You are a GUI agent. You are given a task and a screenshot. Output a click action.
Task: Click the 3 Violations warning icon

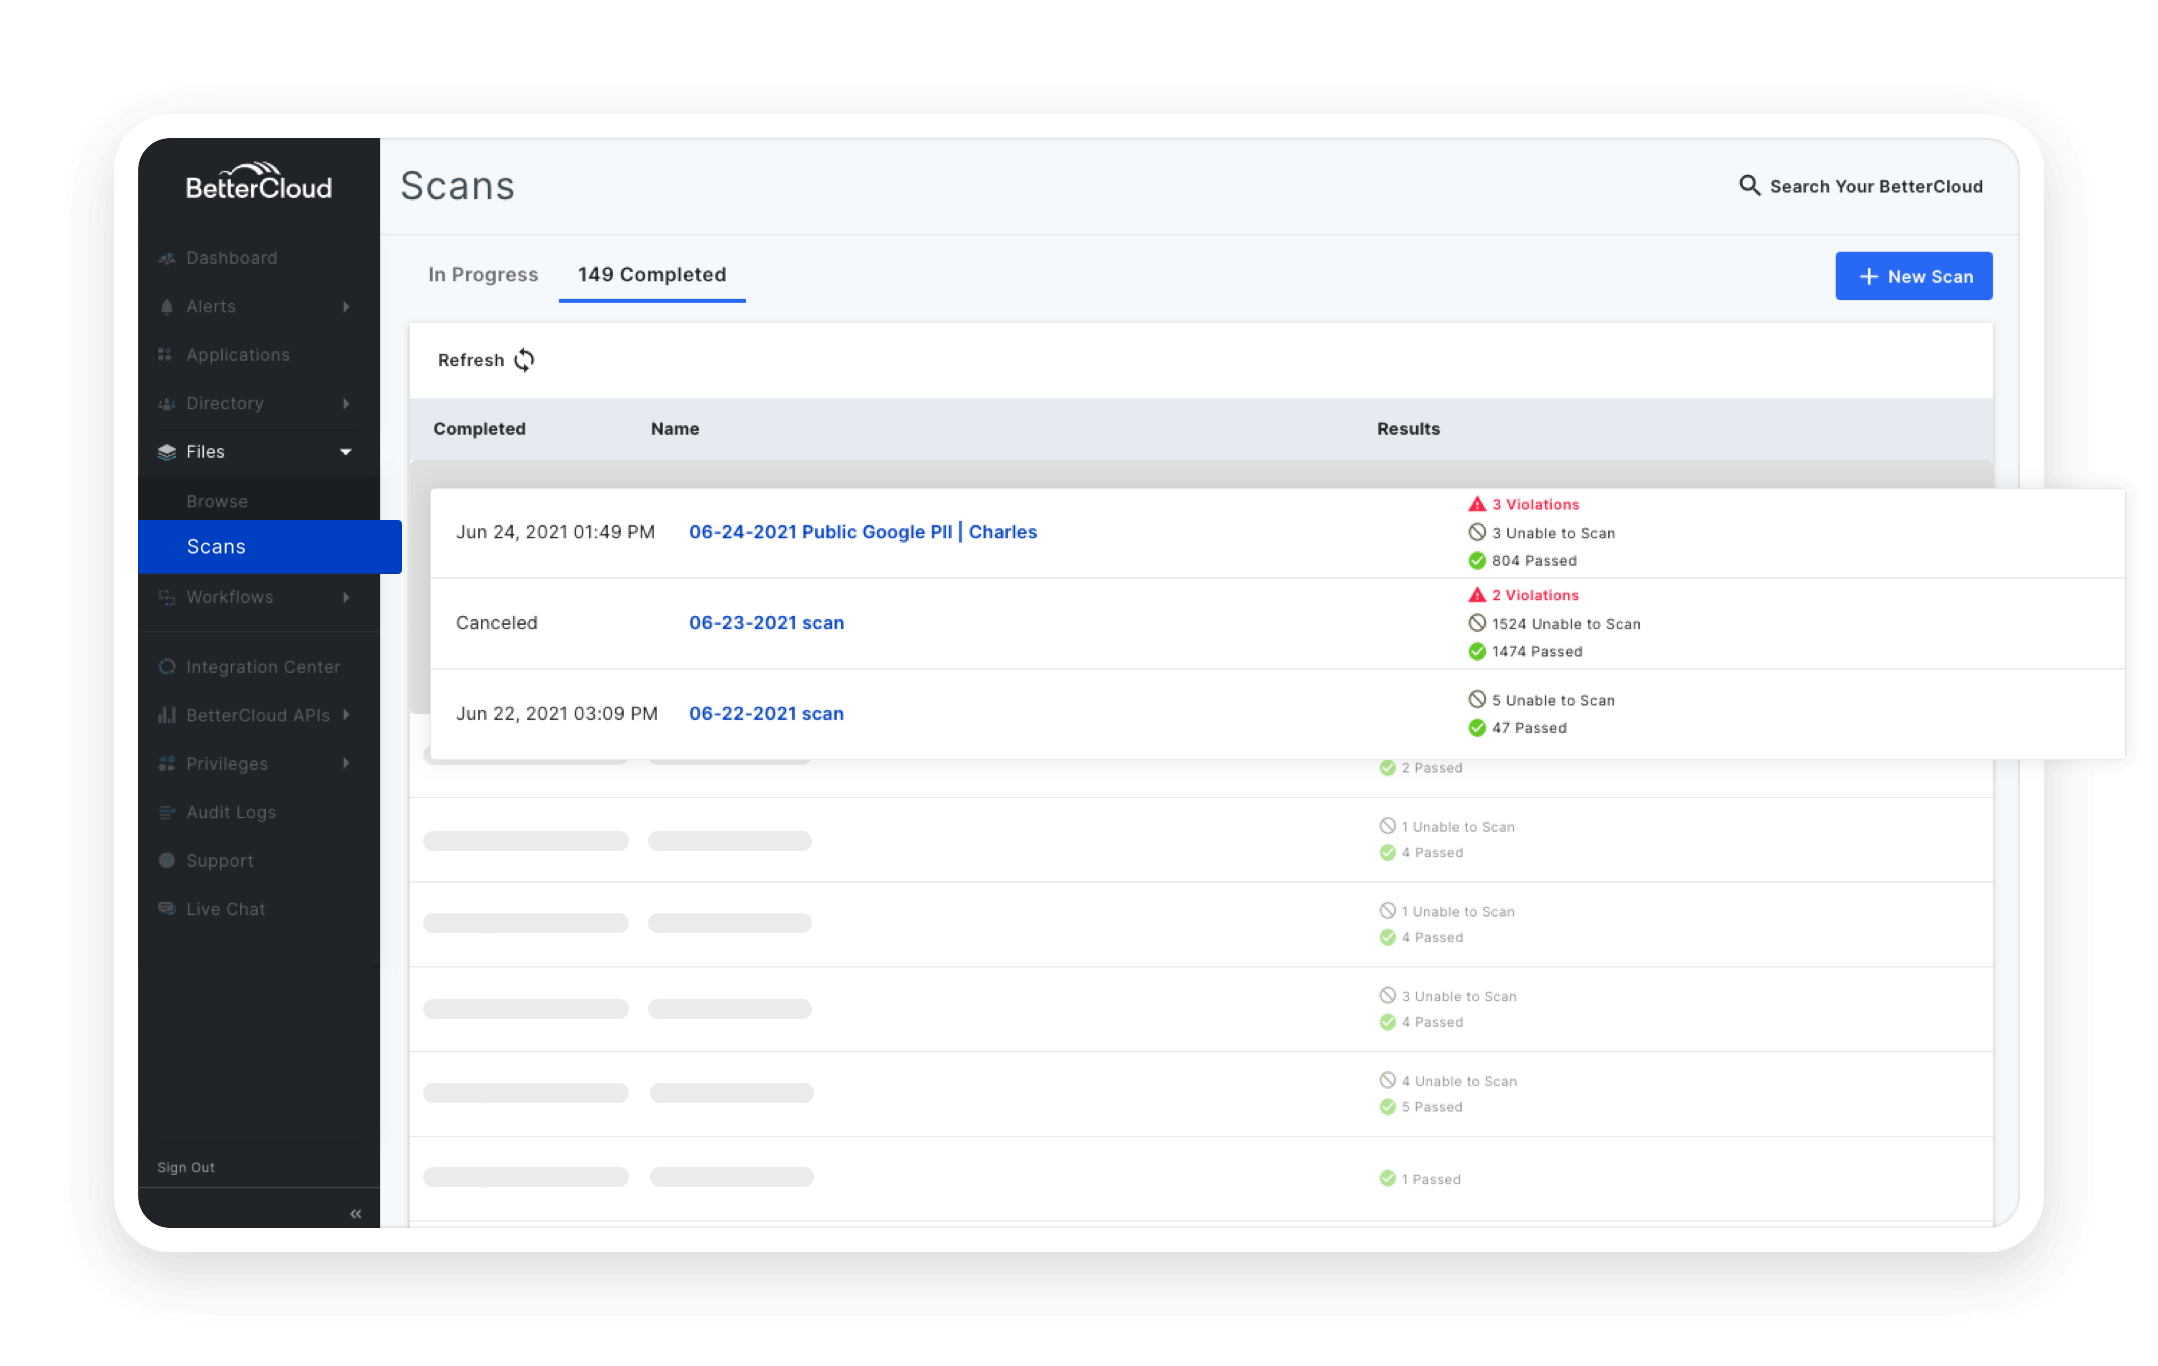pos(1477,504)
